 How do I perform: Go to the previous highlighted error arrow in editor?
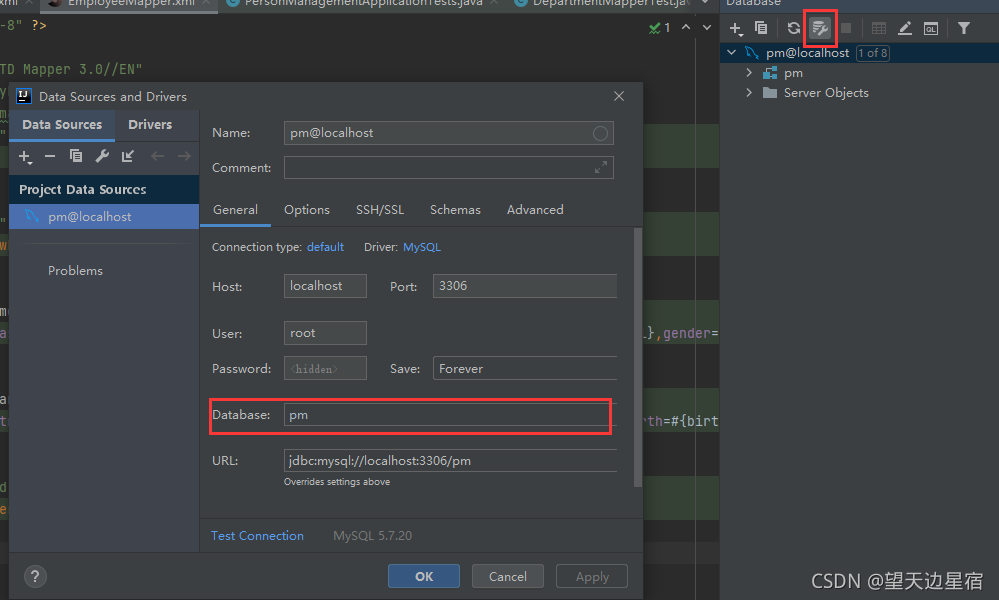[x=686, y=27]
